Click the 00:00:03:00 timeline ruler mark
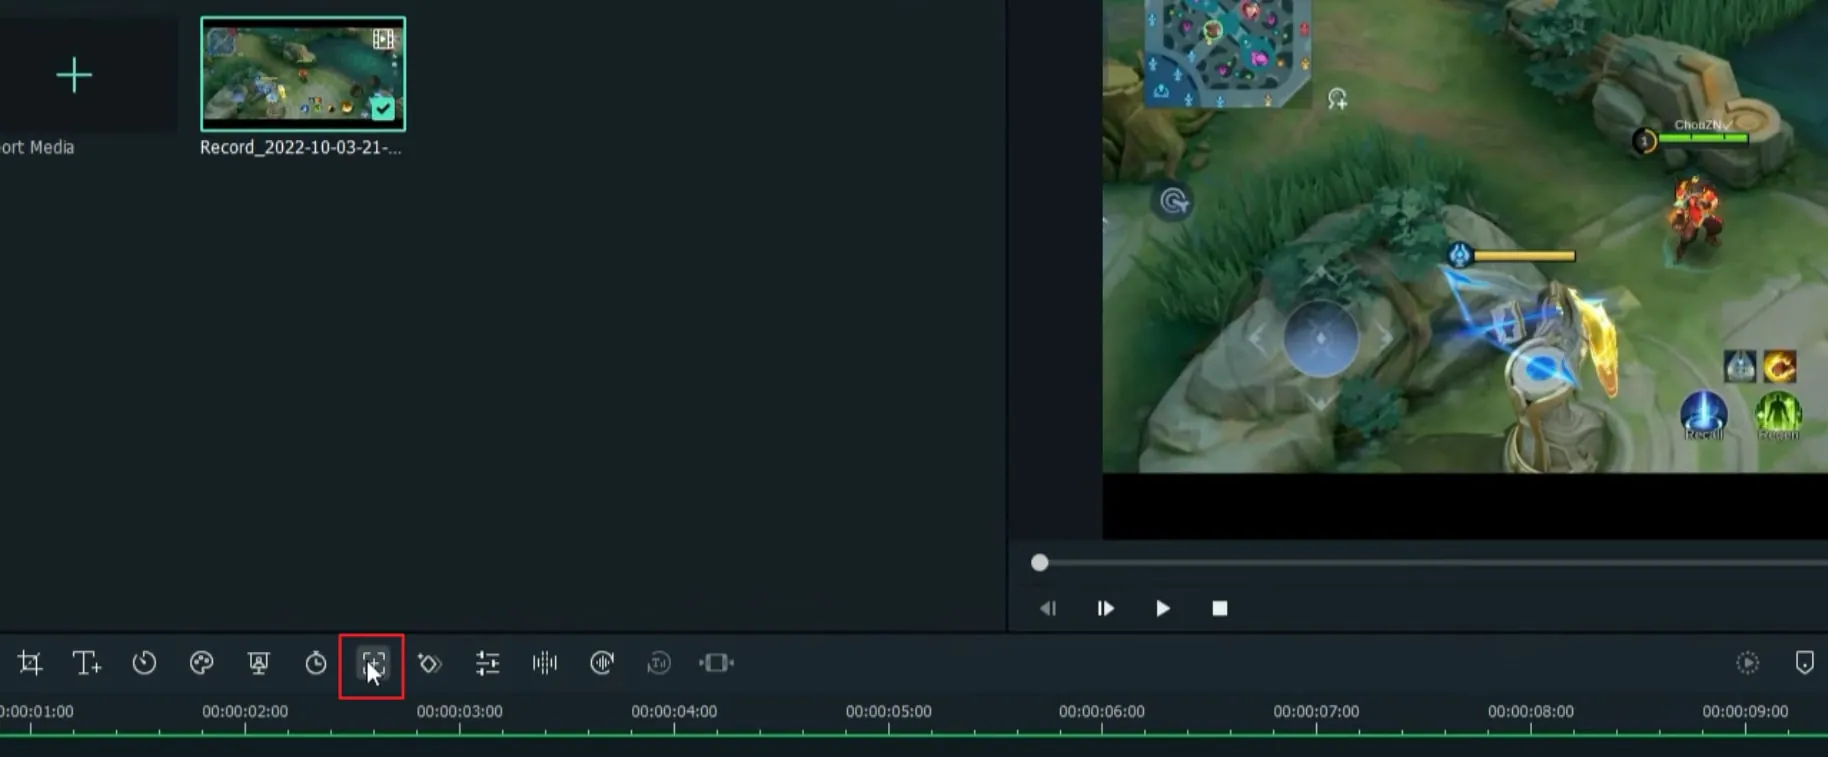 click(460, 712)
